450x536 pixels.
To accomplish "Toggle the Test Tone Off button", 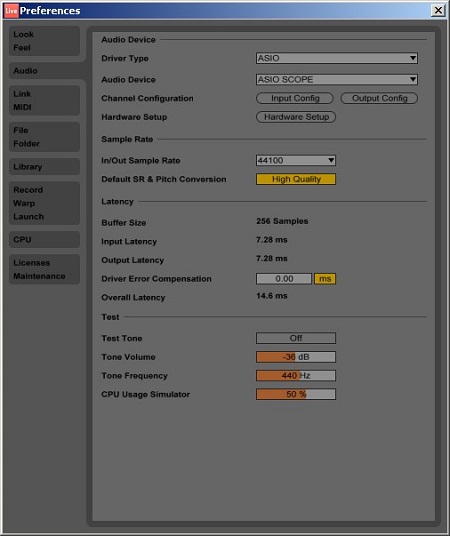I will [296, 338].
